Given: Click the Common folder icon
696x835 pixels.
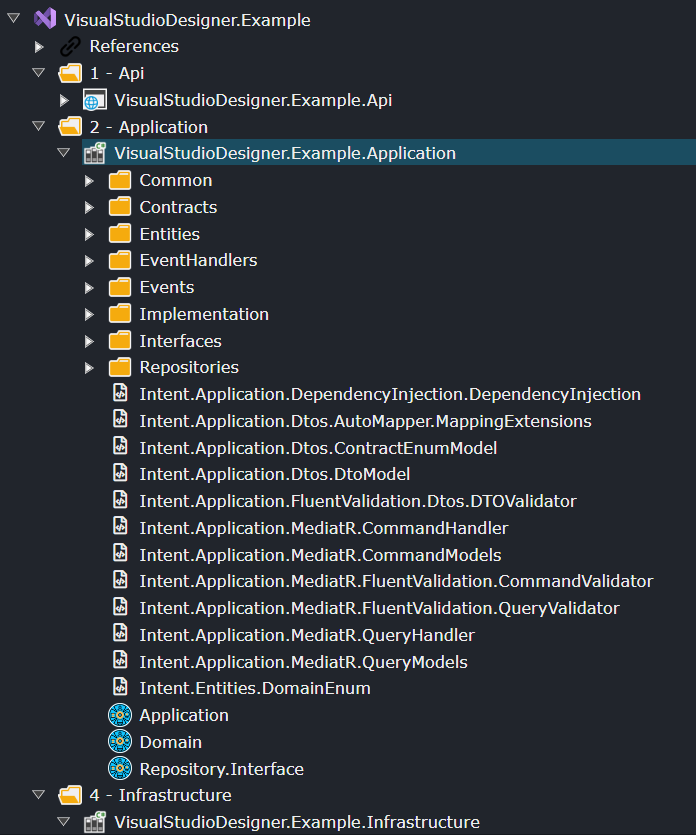Looking at the screenshot, I should pos(120,180).
